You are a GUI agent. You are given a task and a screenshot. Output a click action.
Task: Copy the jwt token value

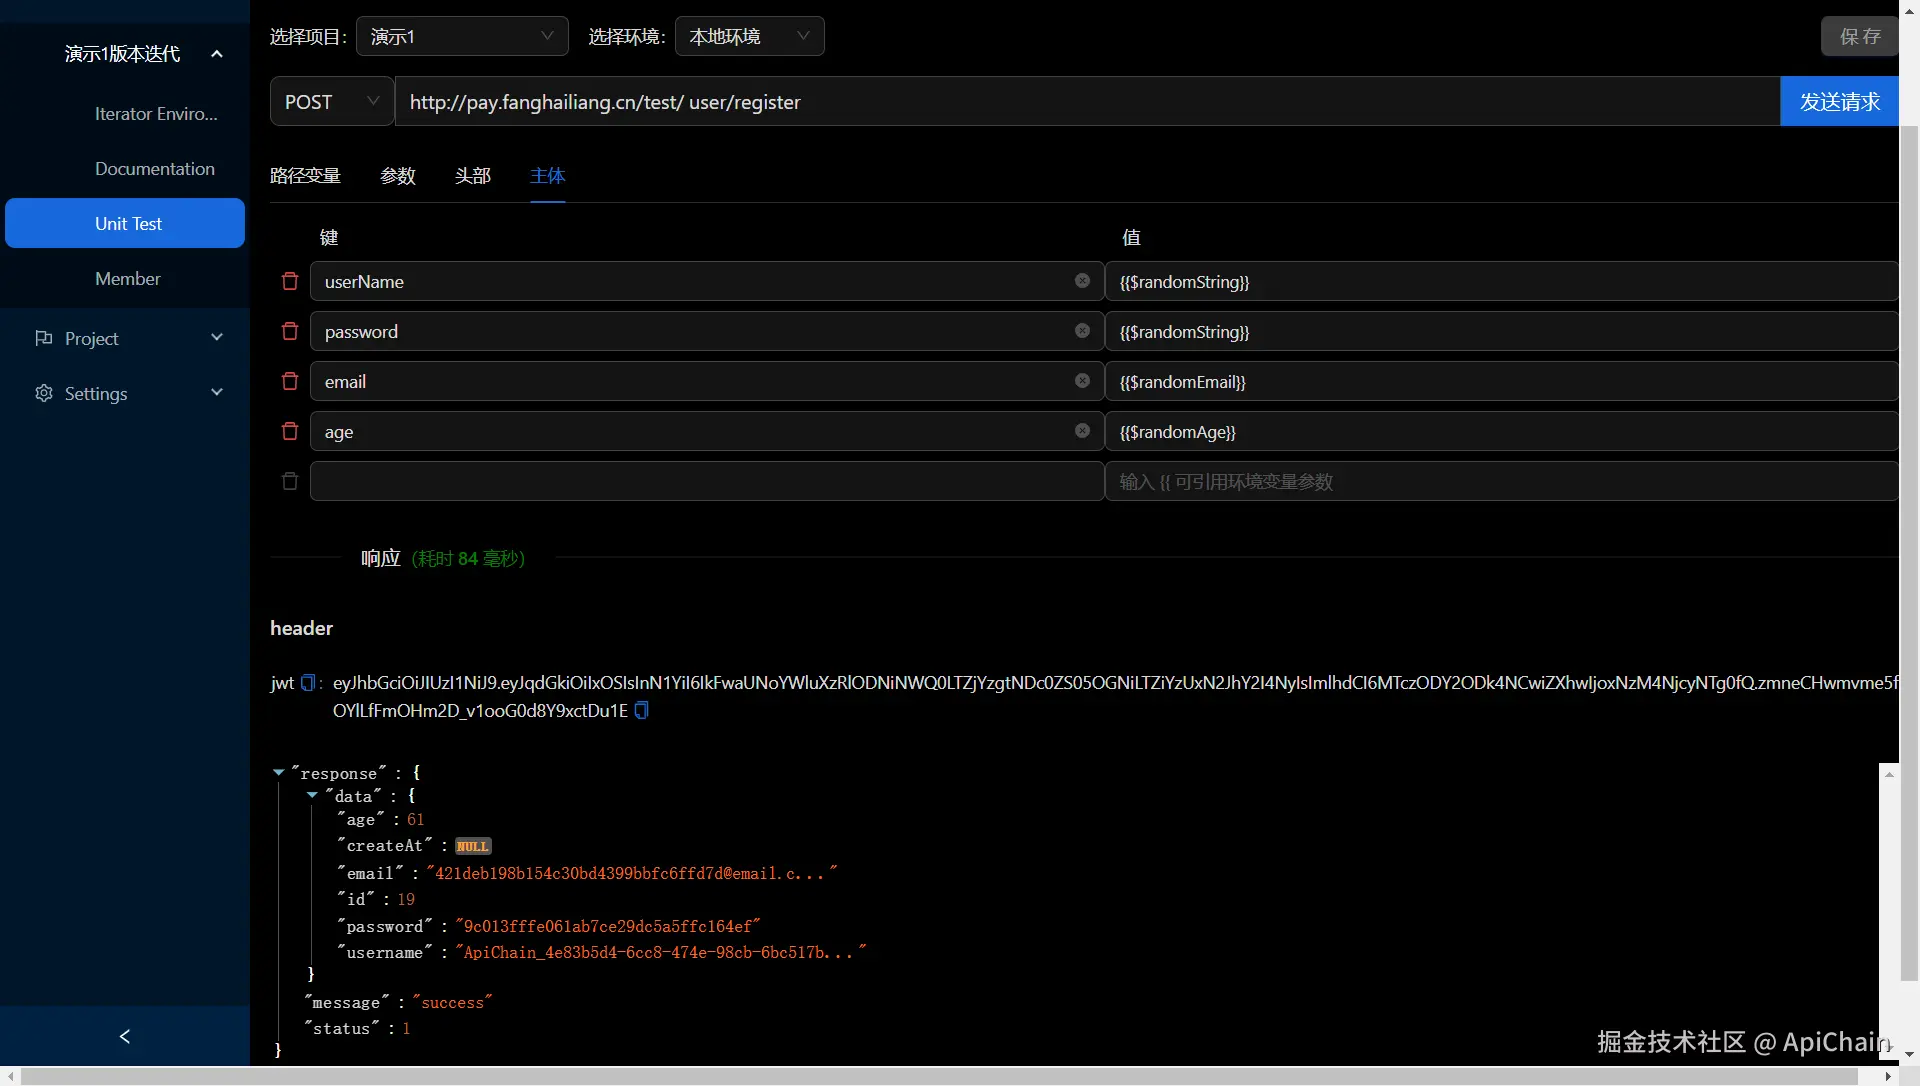642,710
